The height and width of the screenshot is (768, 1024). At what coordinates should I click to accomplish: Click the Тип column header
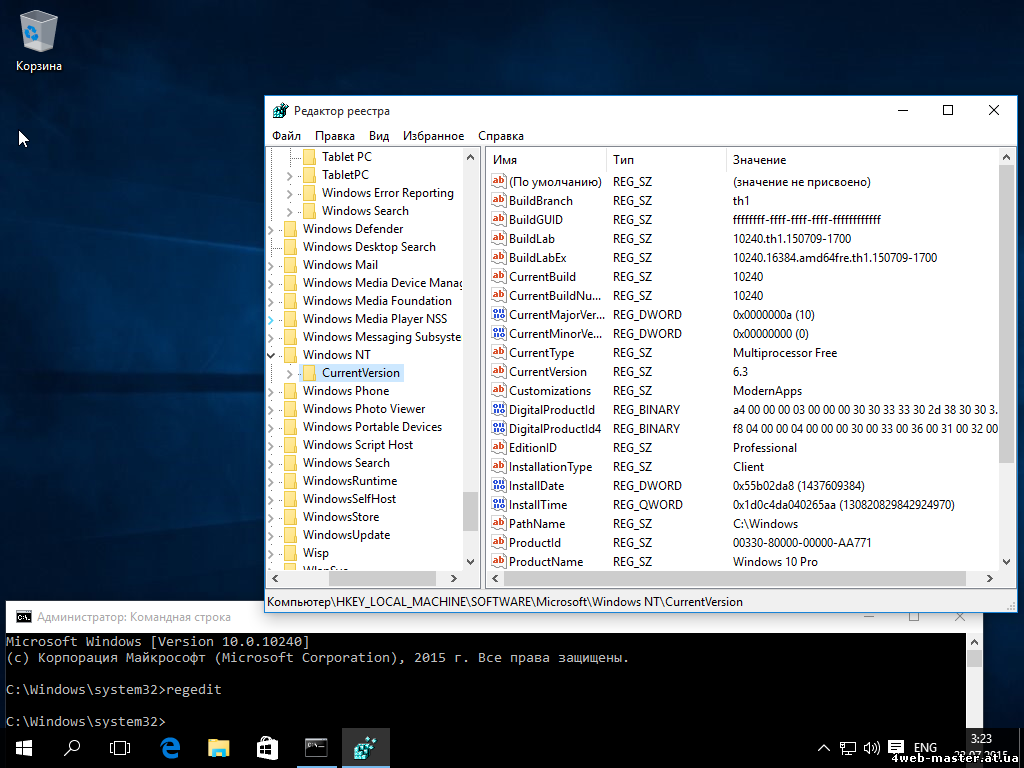[x=666, y=159]
